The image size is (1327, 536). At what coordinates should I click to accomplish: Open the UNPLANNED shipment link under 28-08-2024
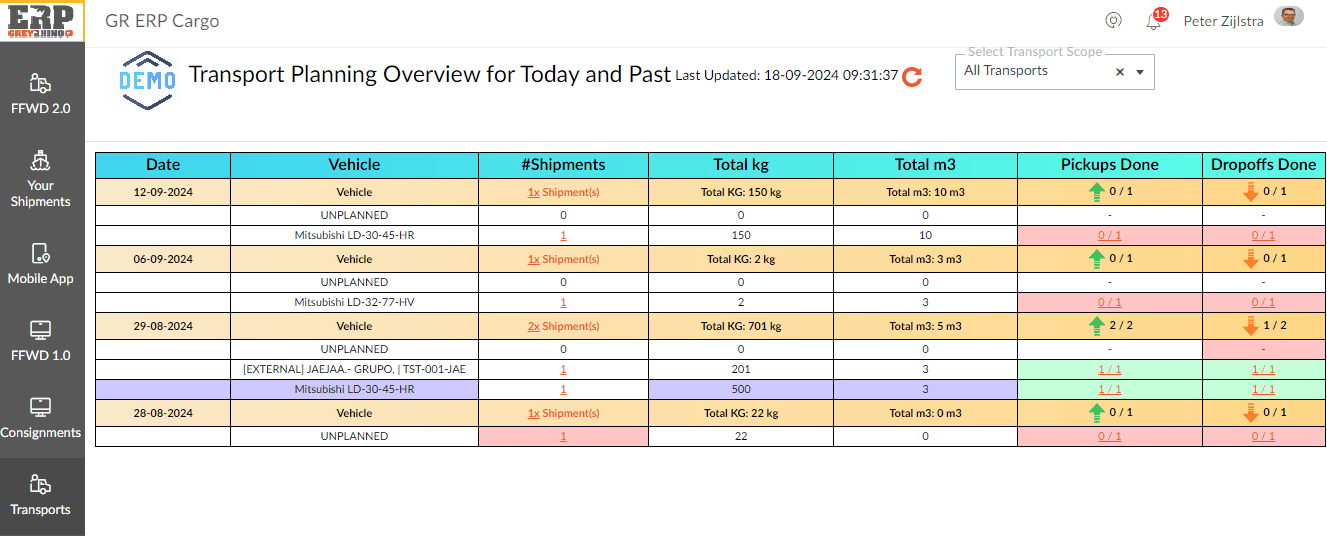563,436
